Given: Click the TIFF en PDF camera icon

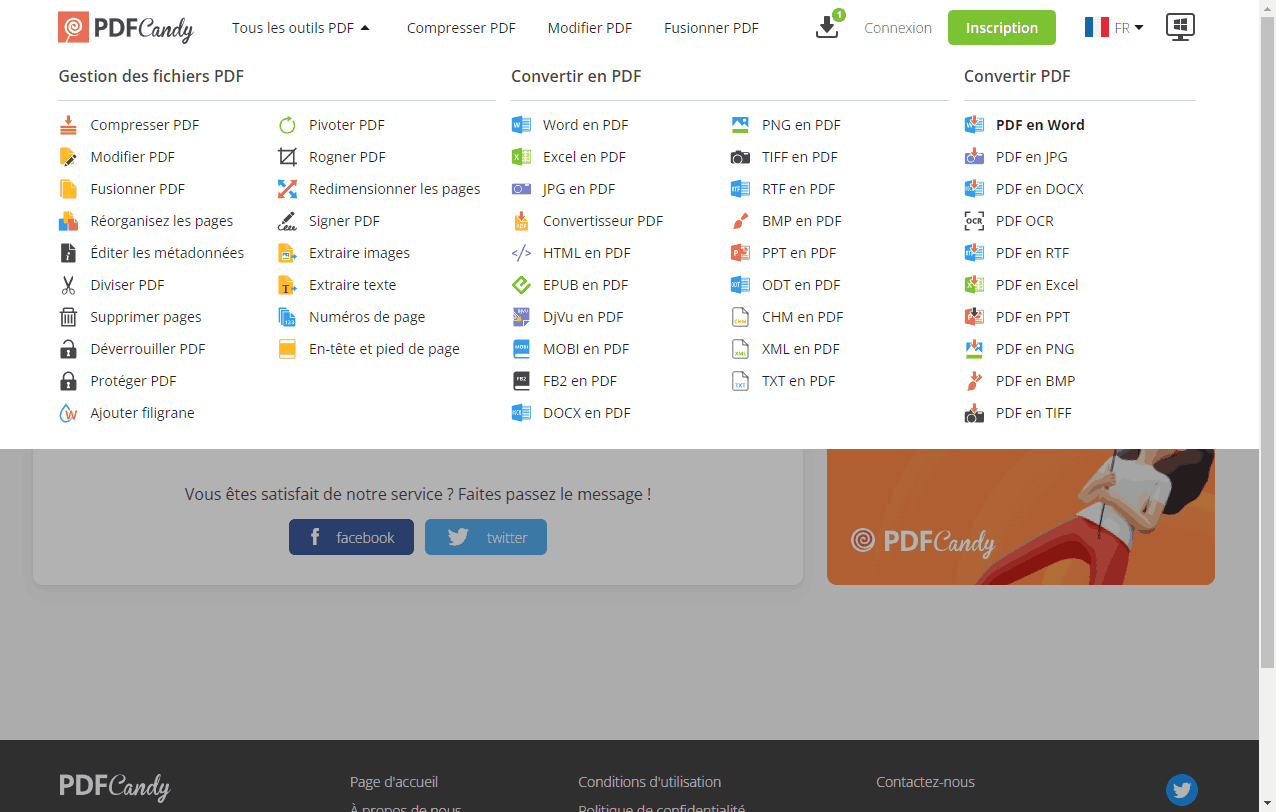Looking at the screenshot, I should (740, 157).
